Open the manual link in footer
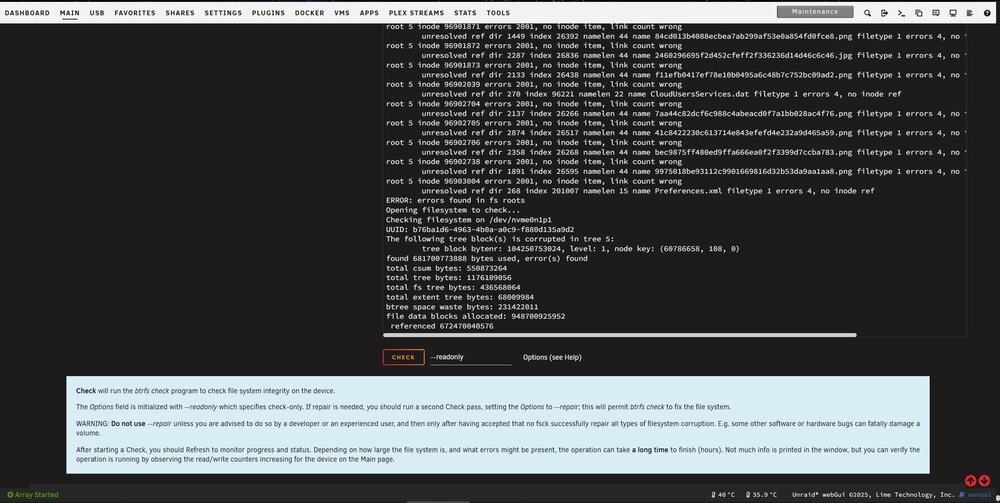 (x=976, y=495)
